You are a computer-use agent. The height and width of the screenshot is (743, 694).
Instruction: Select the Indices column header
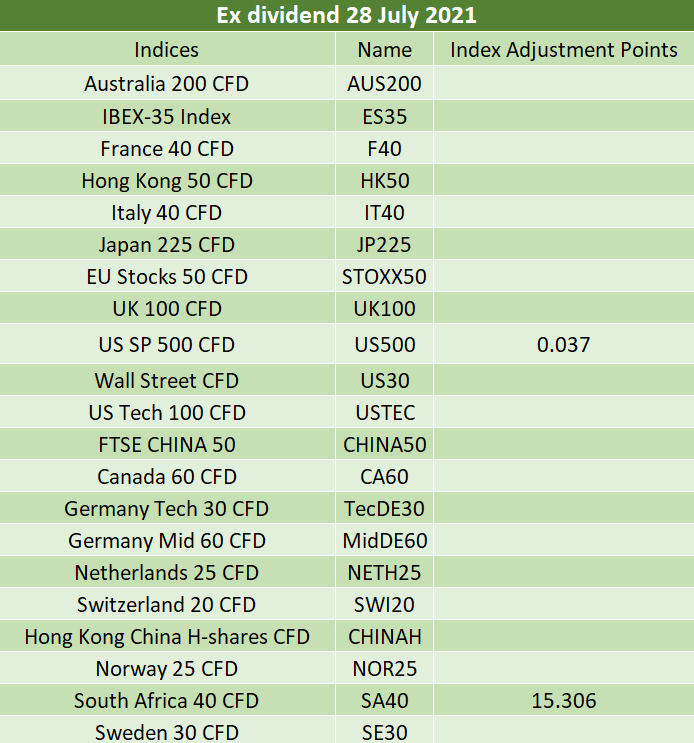[x=167, y=49]
